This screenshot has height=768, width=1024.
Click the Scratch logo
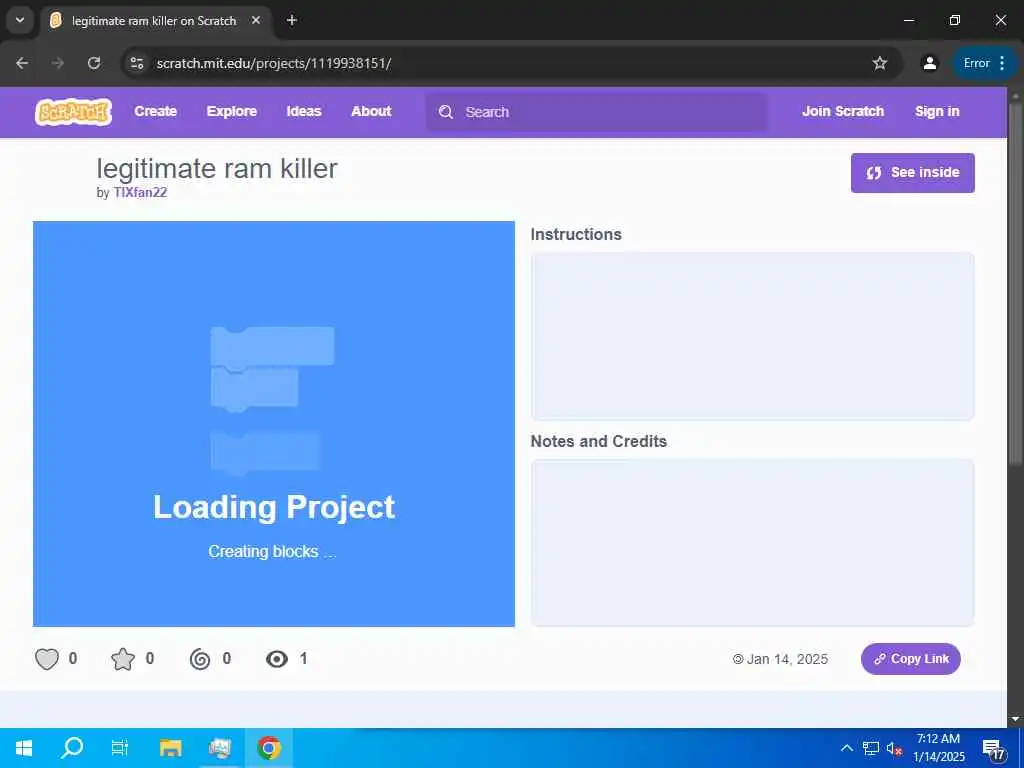(73, 112)
